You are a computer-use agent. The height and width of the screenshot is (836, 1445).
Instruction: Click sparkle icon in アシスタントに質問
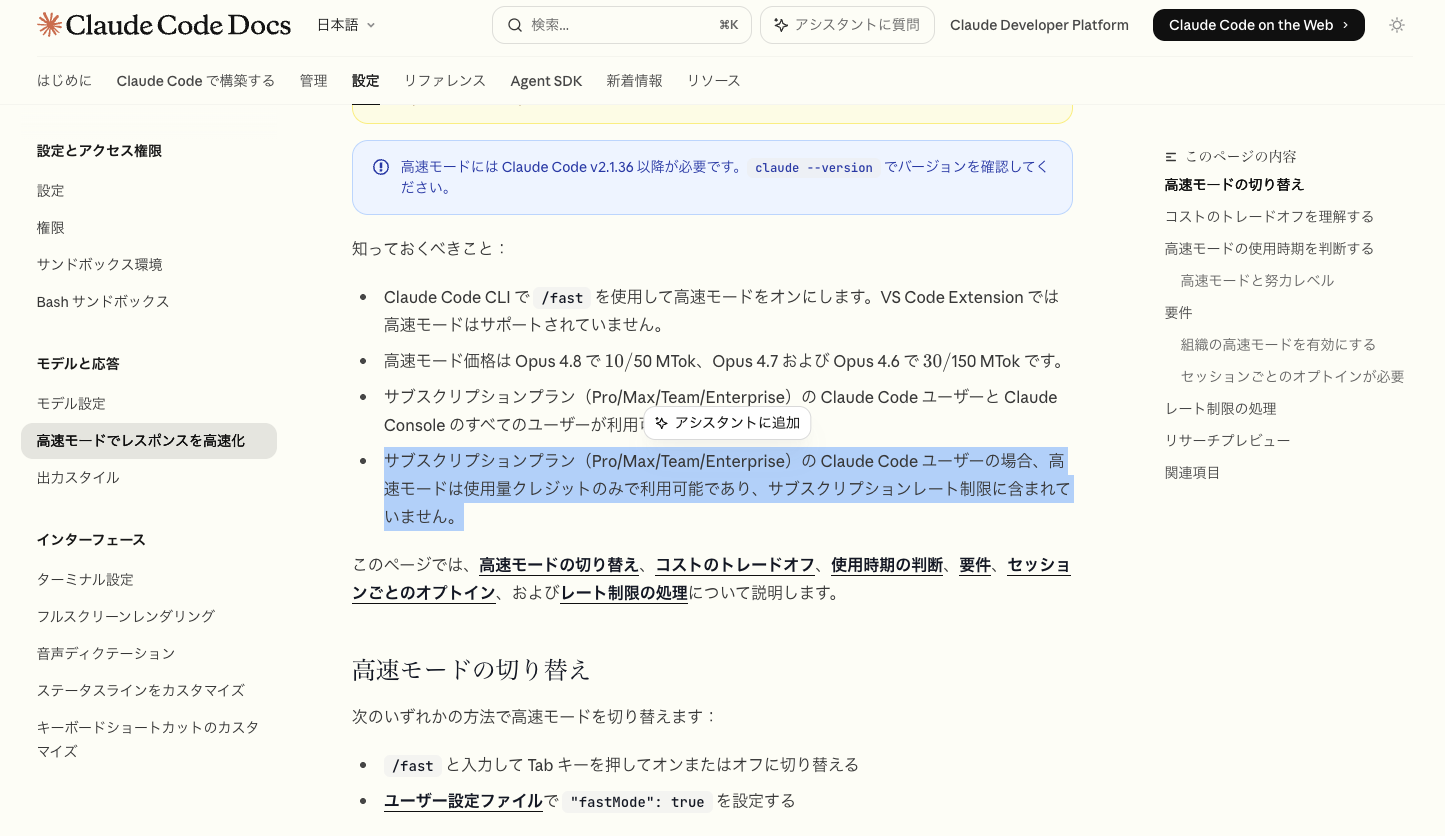point(781,25)
